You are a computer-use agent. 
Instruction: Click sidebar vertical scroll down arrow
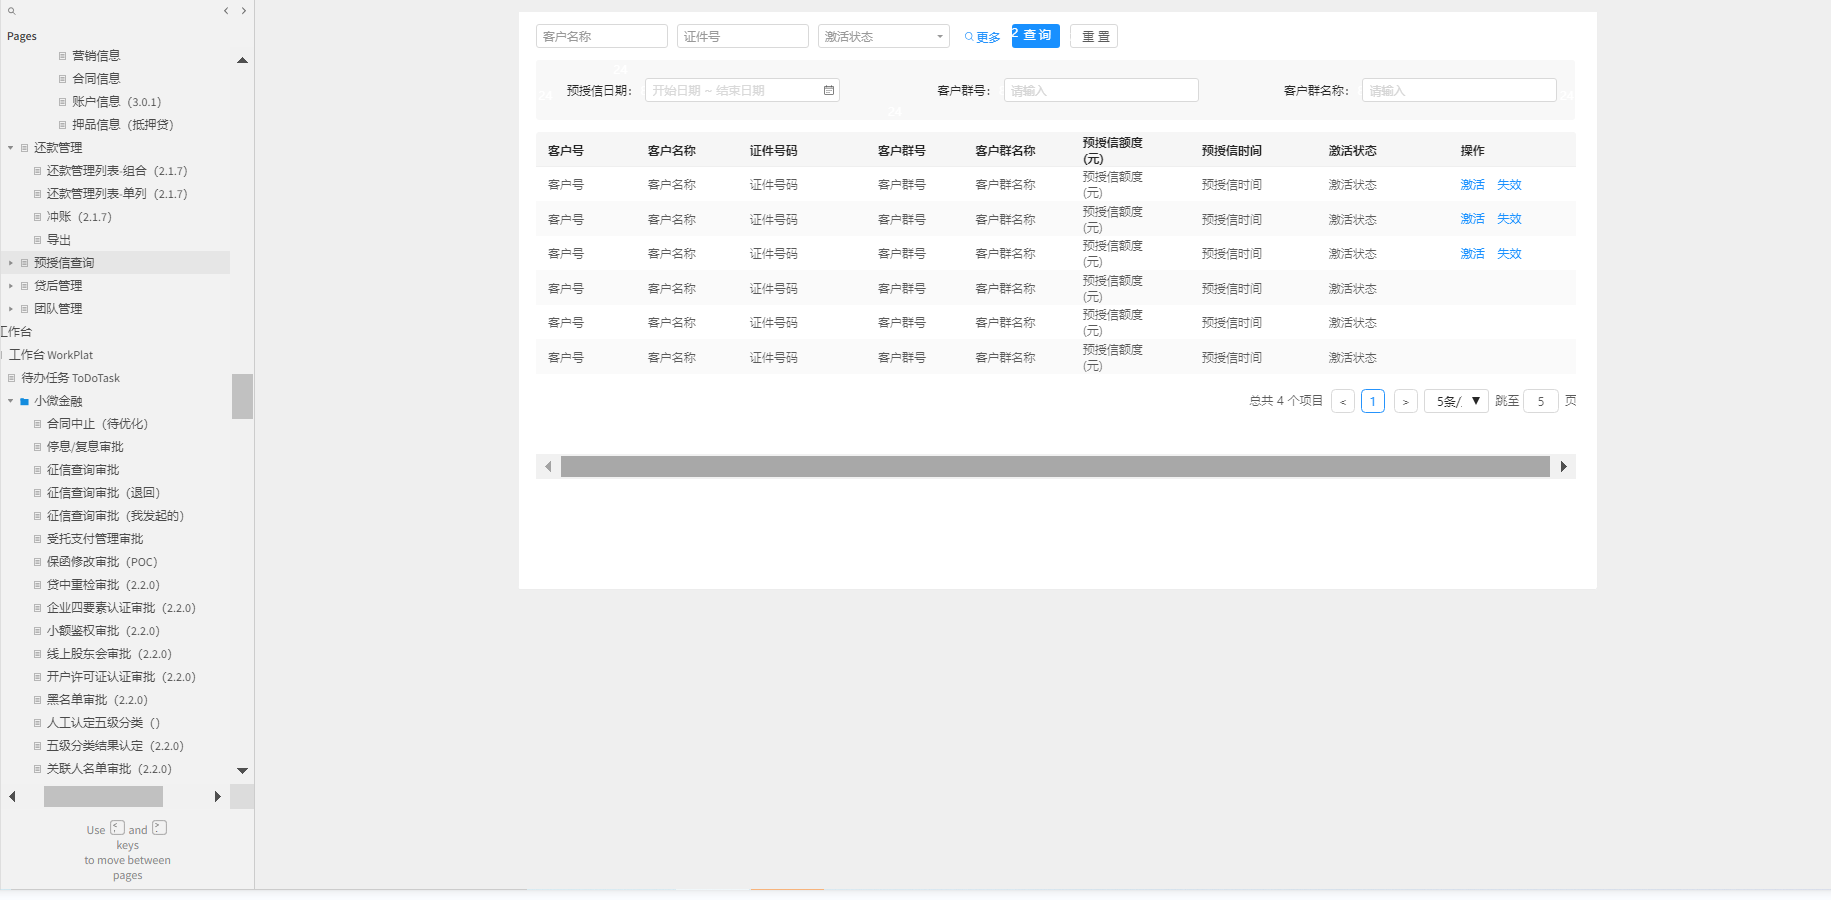click(x=242, y=771)
